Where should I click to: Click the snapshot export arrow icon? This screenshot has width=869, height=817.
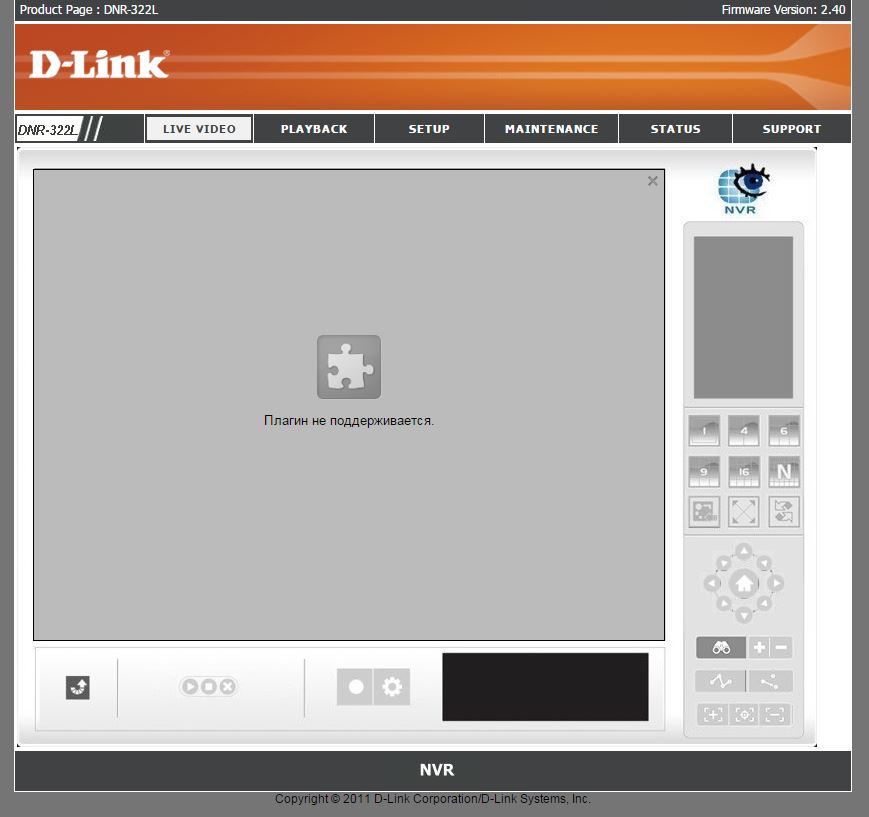click(78, 687)
